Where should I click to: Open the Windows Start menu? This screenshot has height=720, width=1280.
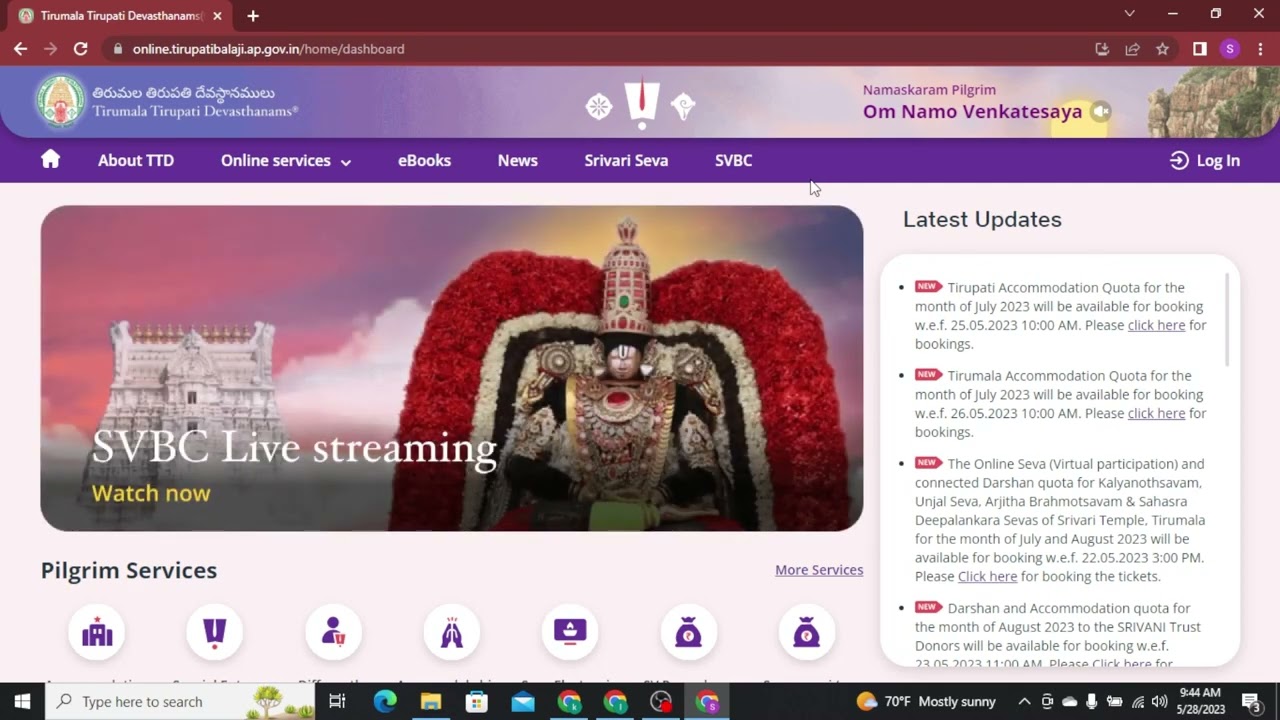click(22, 702)
